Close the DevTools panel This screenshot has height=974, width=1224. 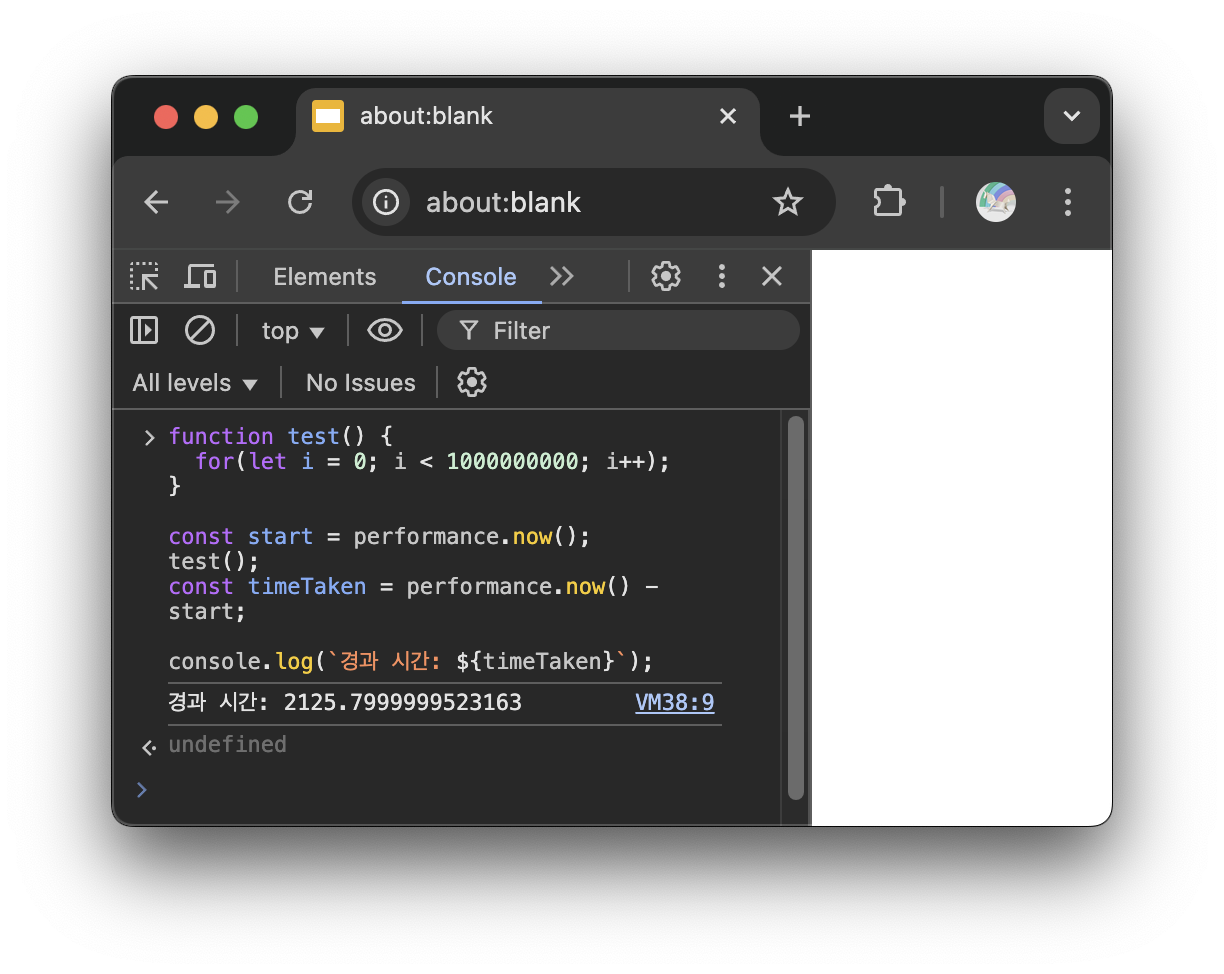(772, 277)
